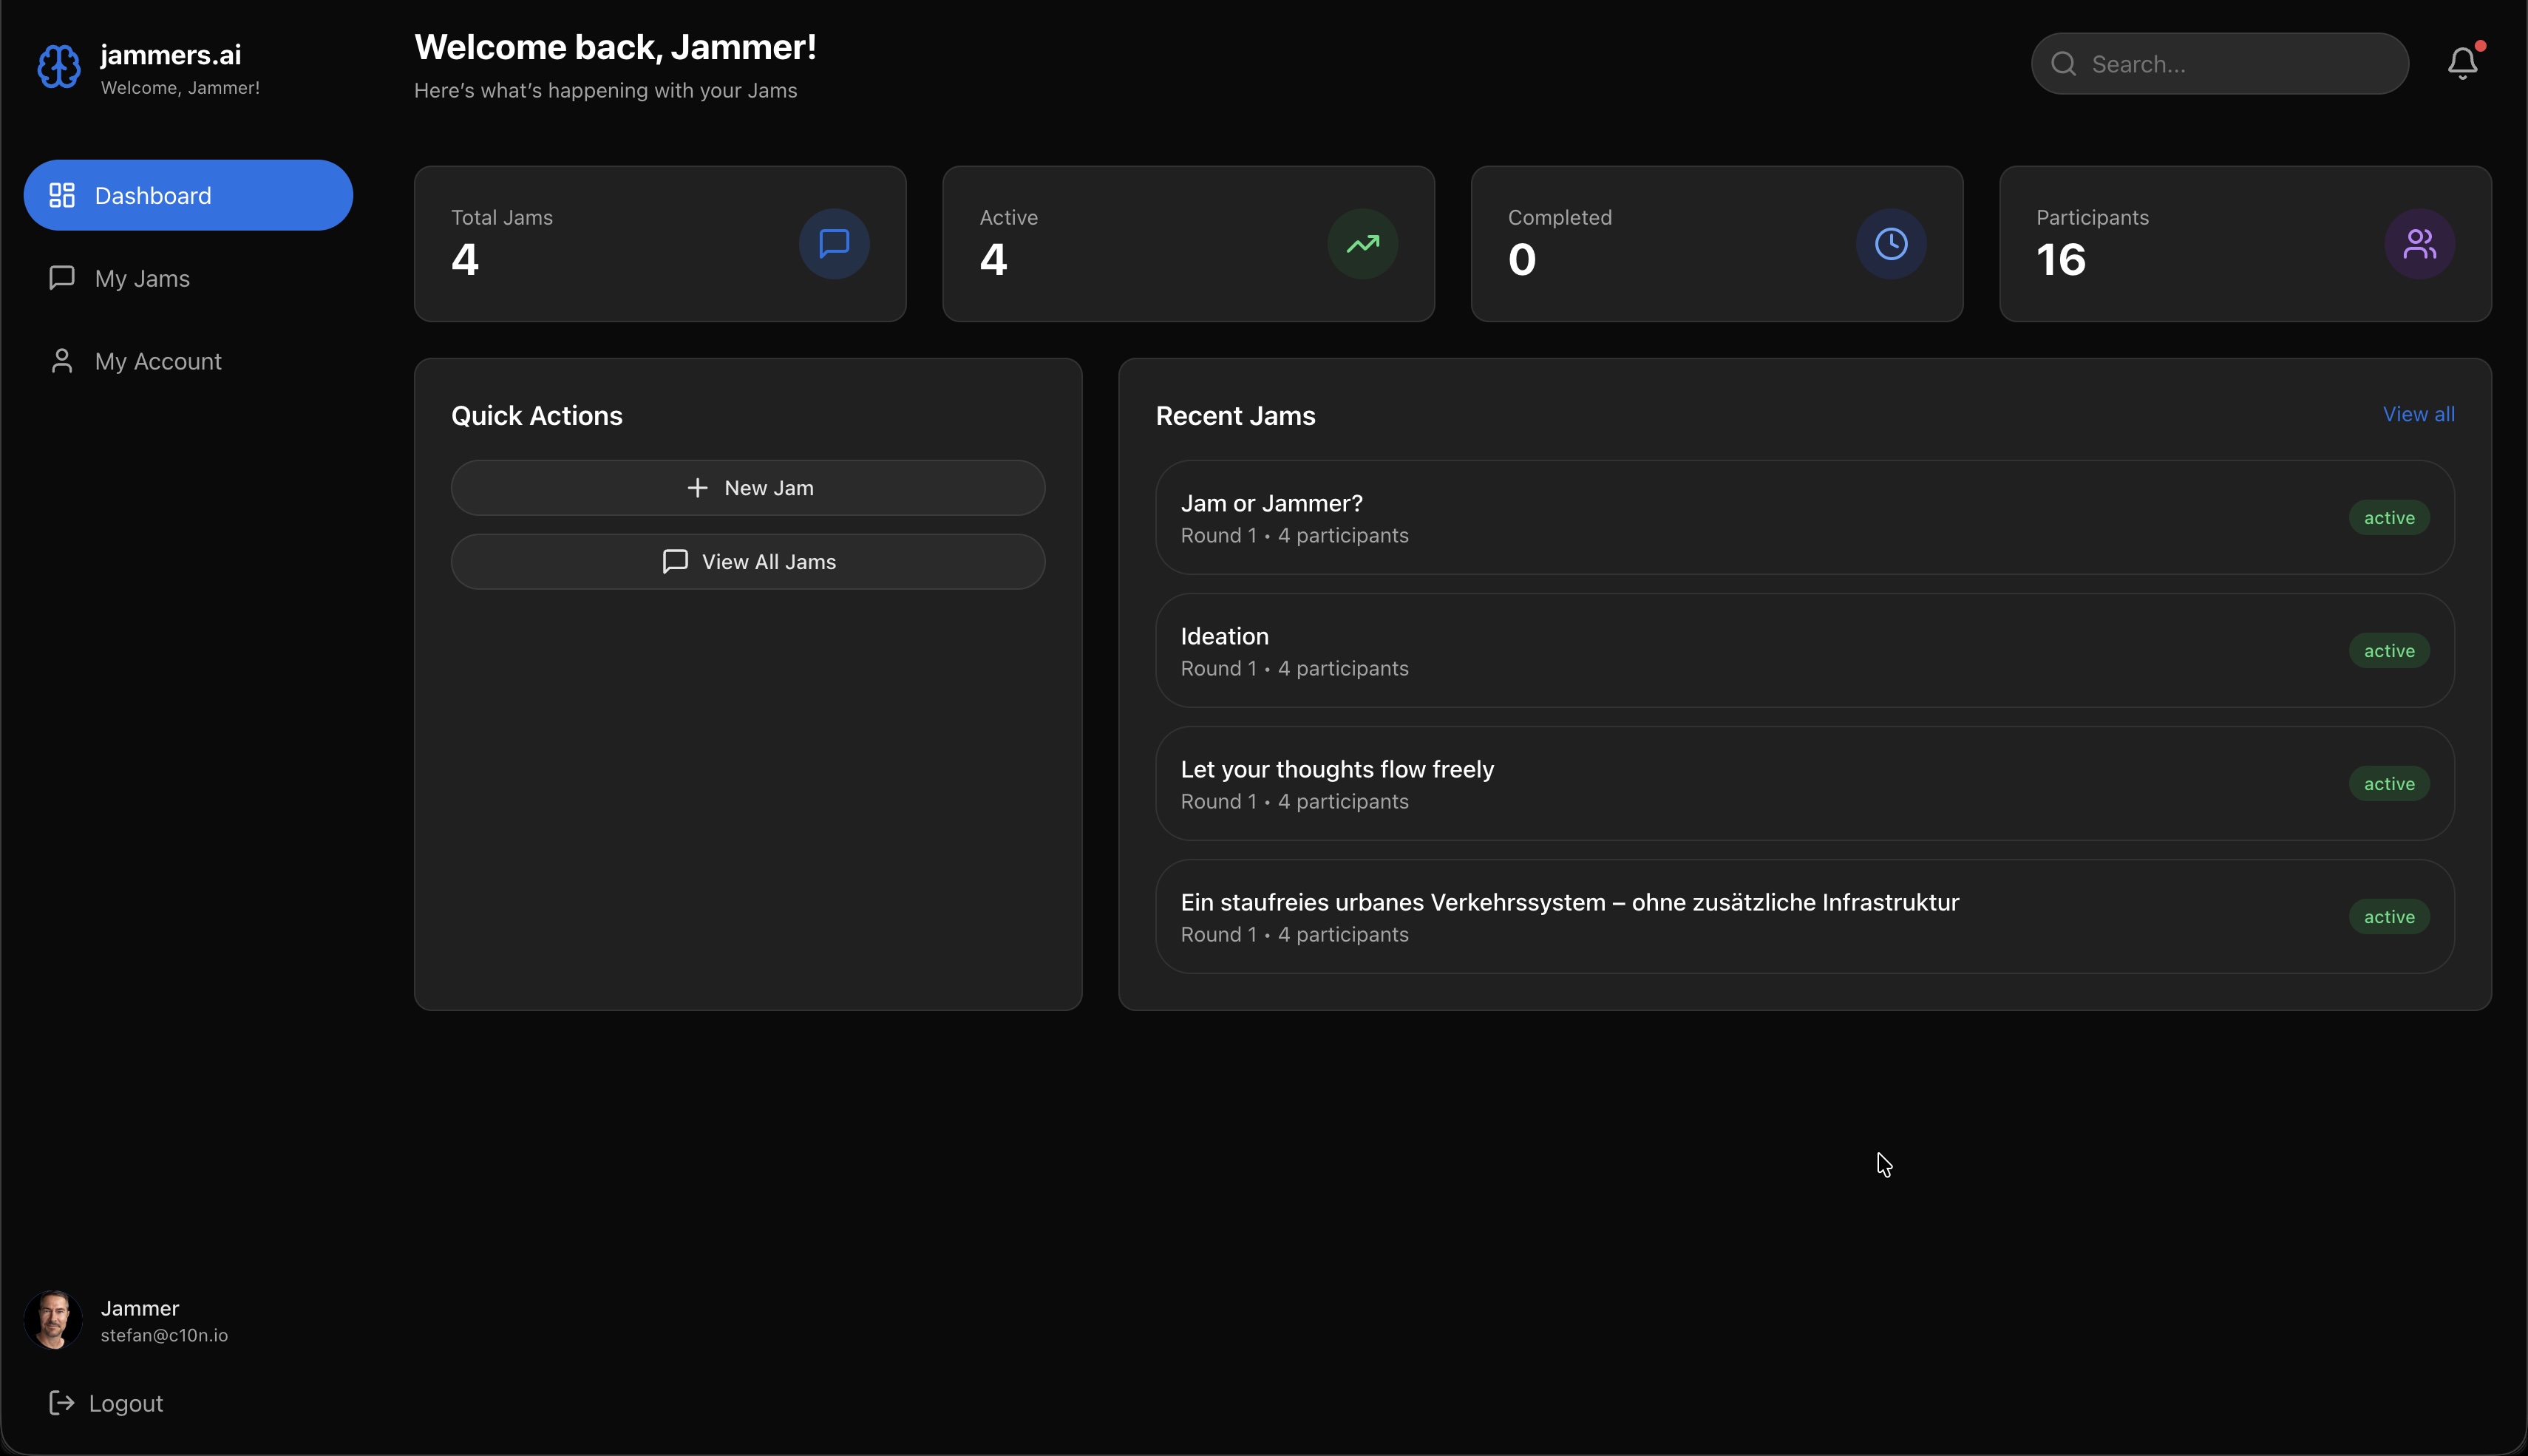Select the Participants stat card

click(x=2245, y=244)
